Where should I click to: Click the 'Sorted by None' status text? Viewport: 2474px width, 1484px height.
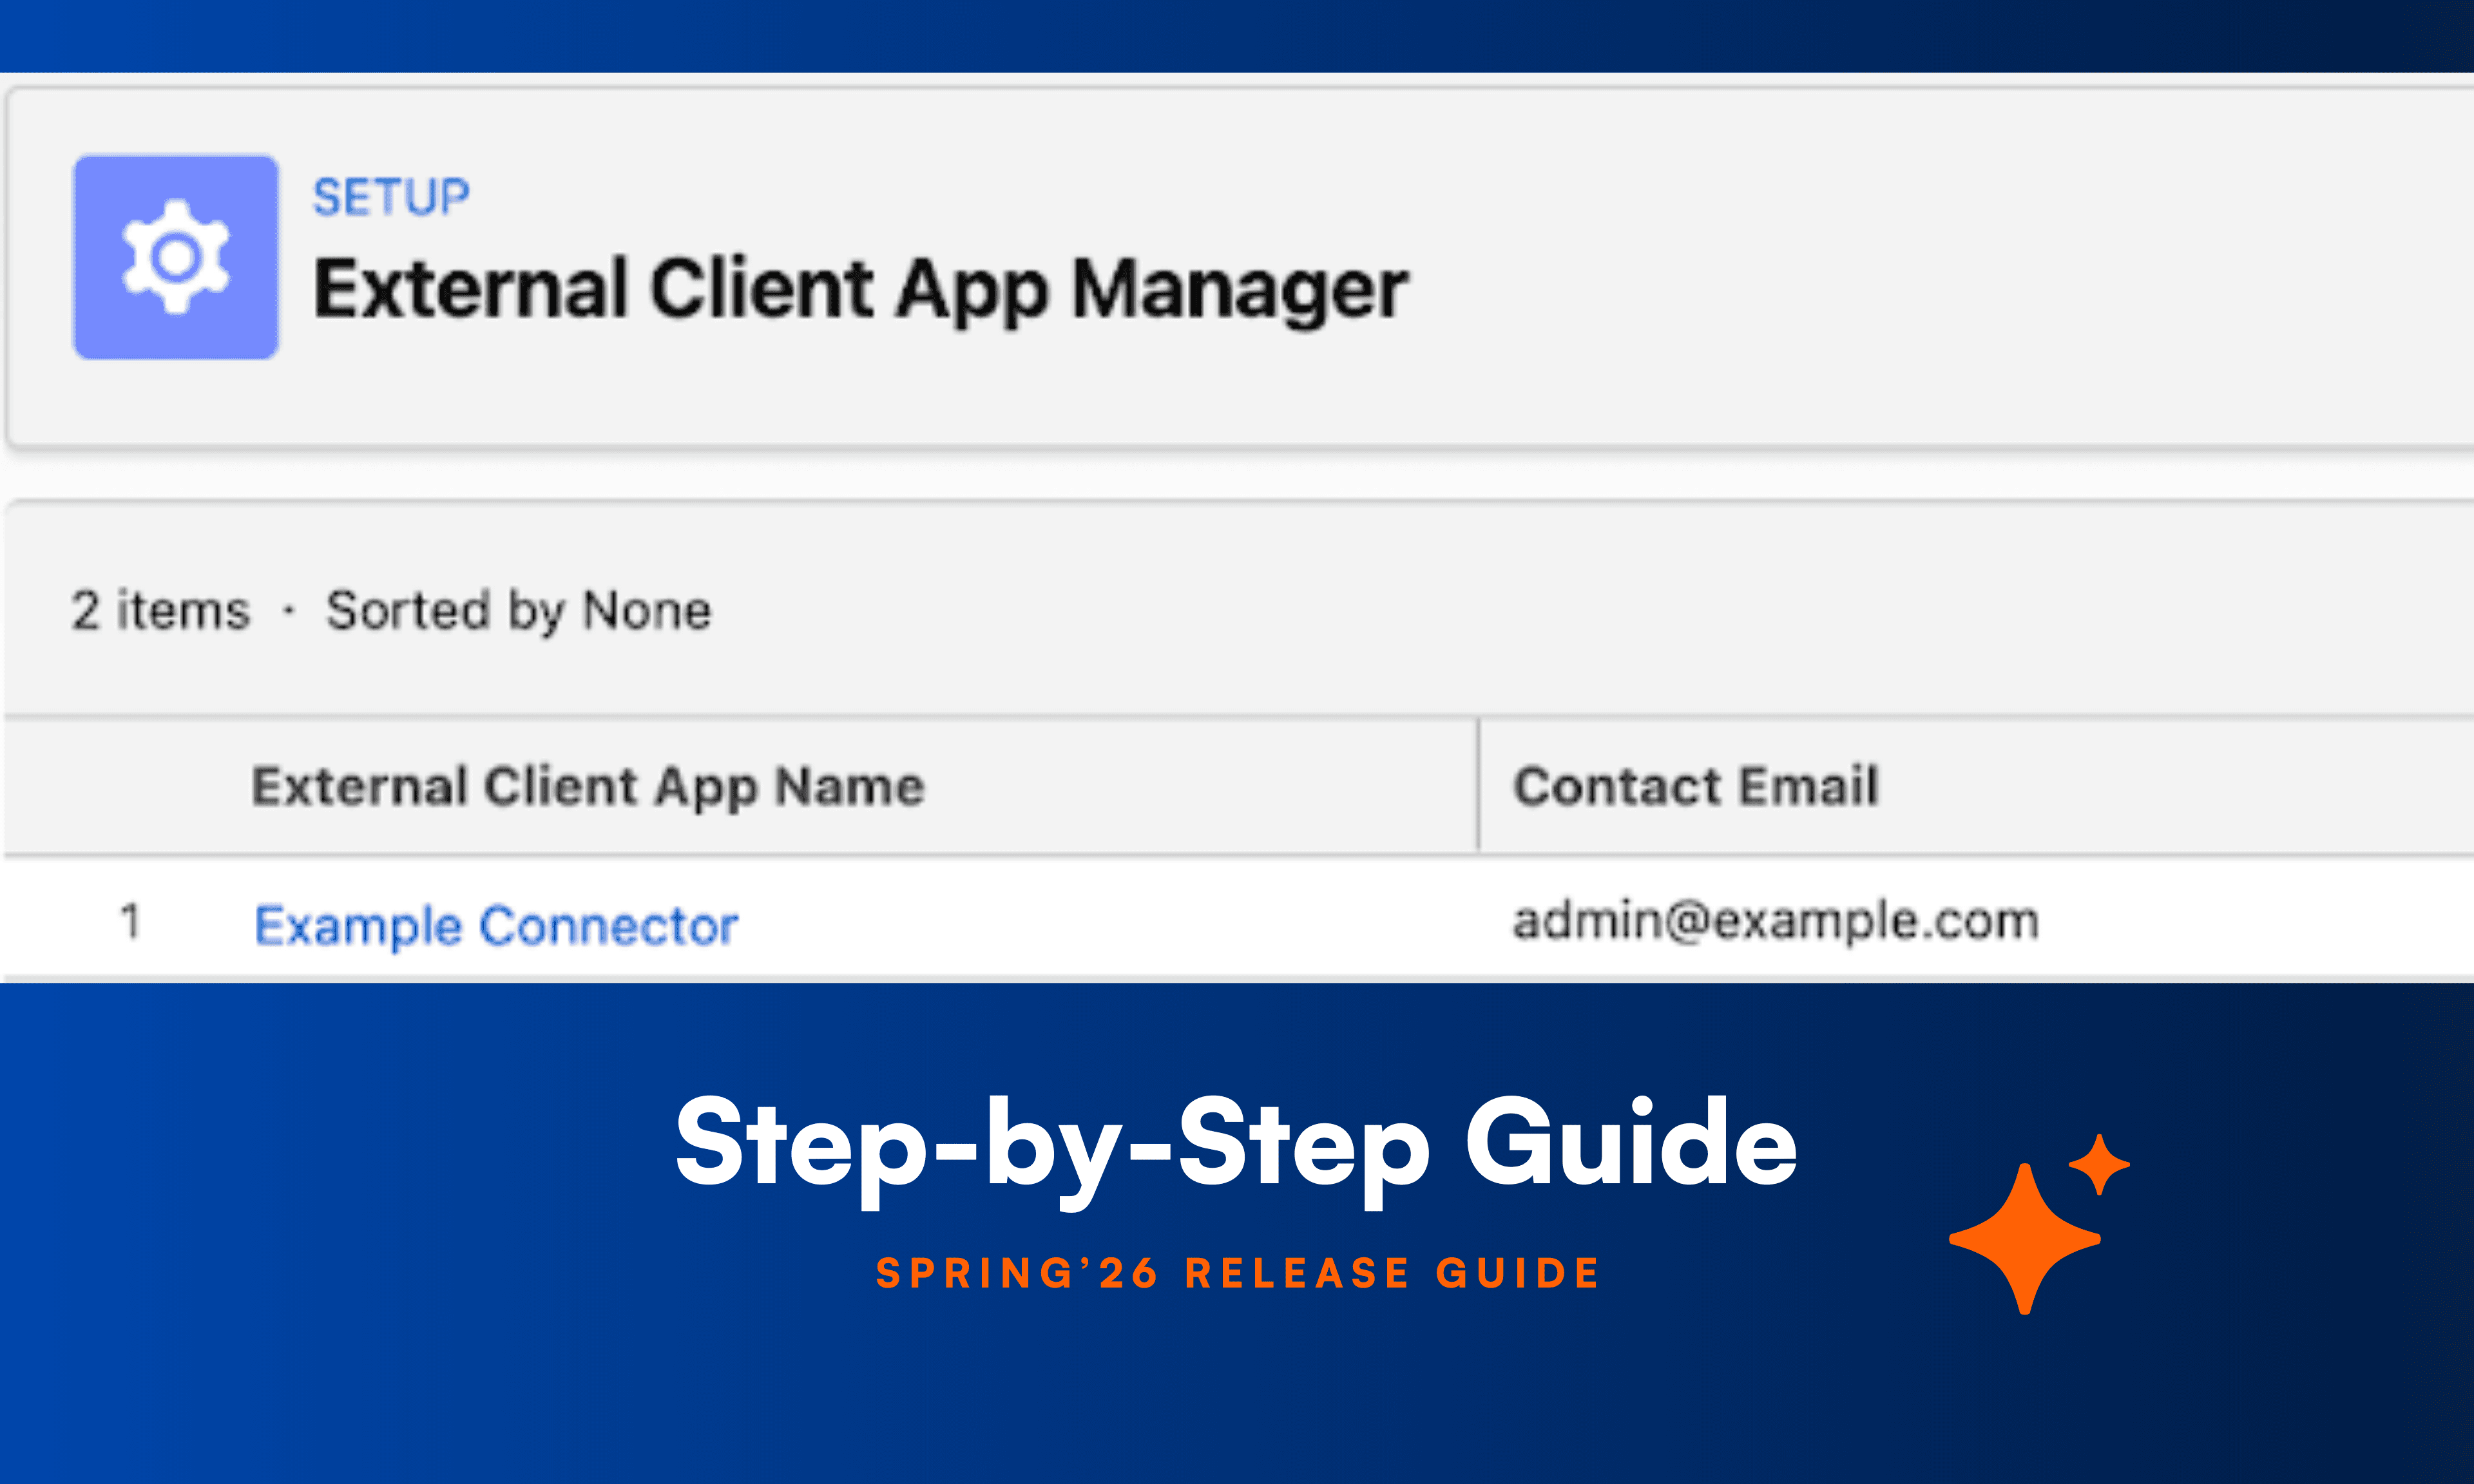tap(518, 610)
